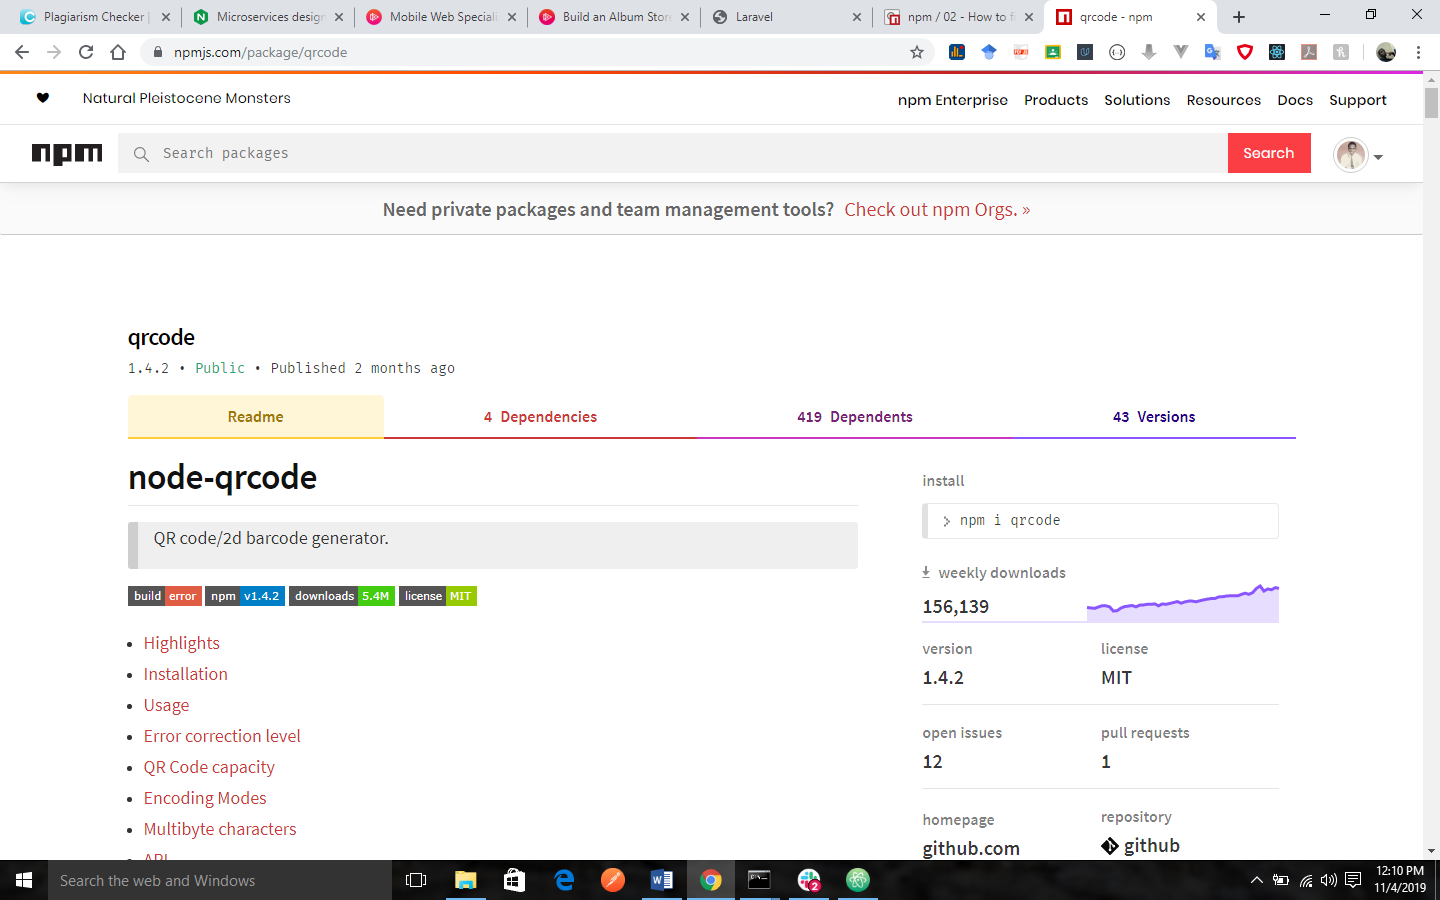Jump to Error correction level section
This screenshot has height=900, width=1440.
pyautogui.click(x=222, y=736)
